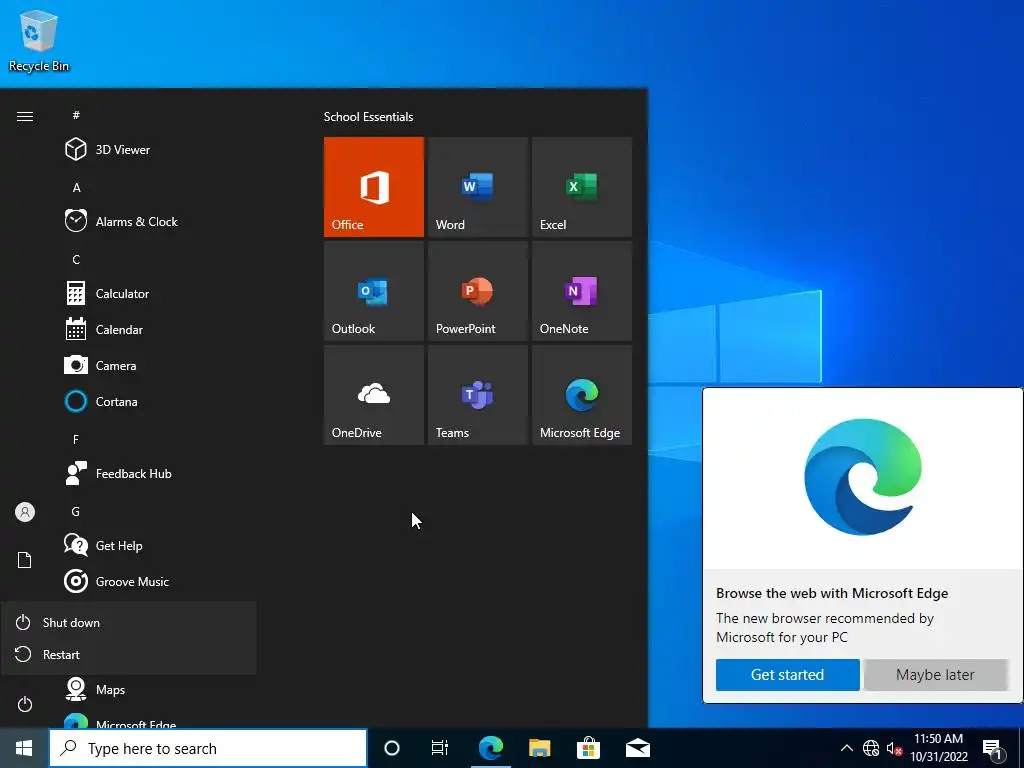1024x768 pixels.
Task: Click the Power icon in the Start sidebar
Action: pos(25,704)
